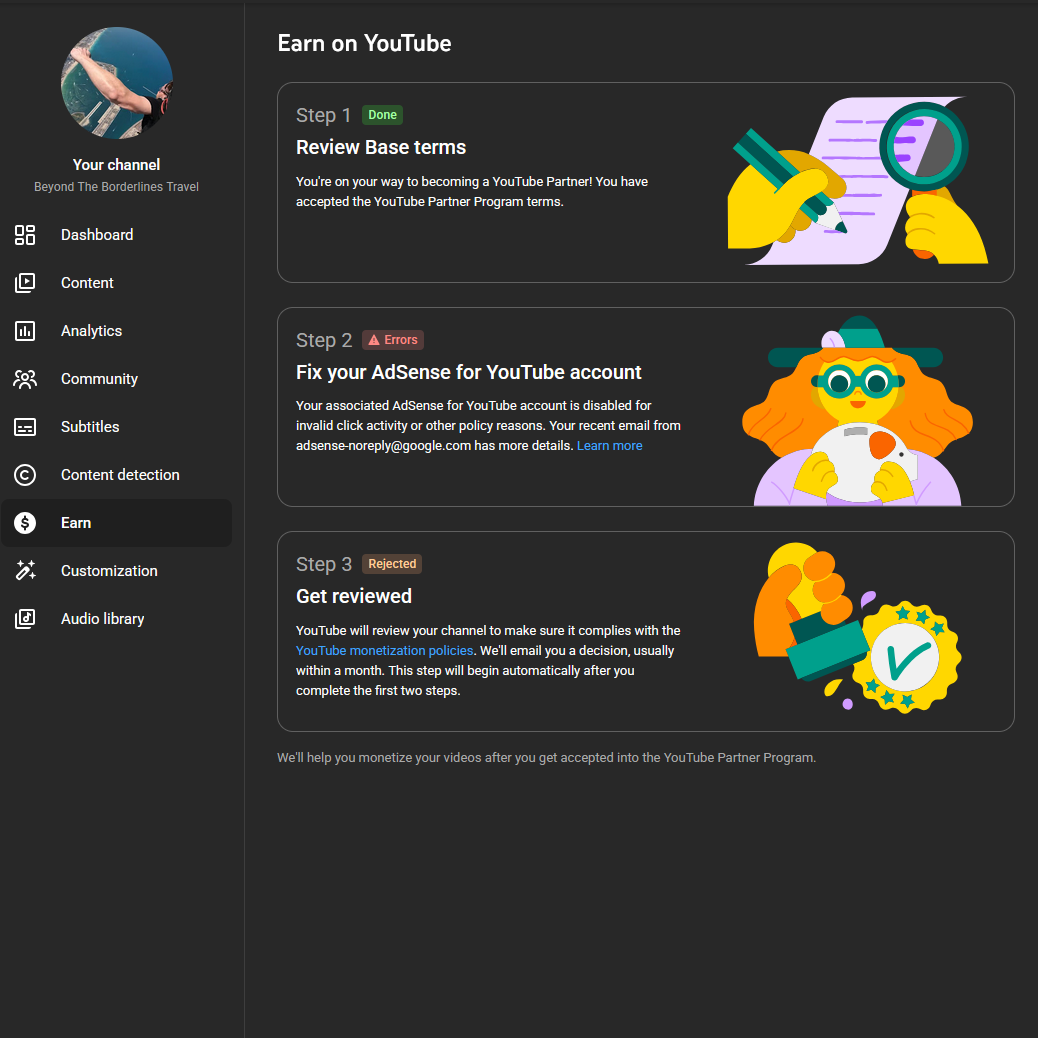Click the Audio library music icon
Image resolution: width=1038 pixels, height=1038 pixels.
pyautogui.click(x=25, y=619)
